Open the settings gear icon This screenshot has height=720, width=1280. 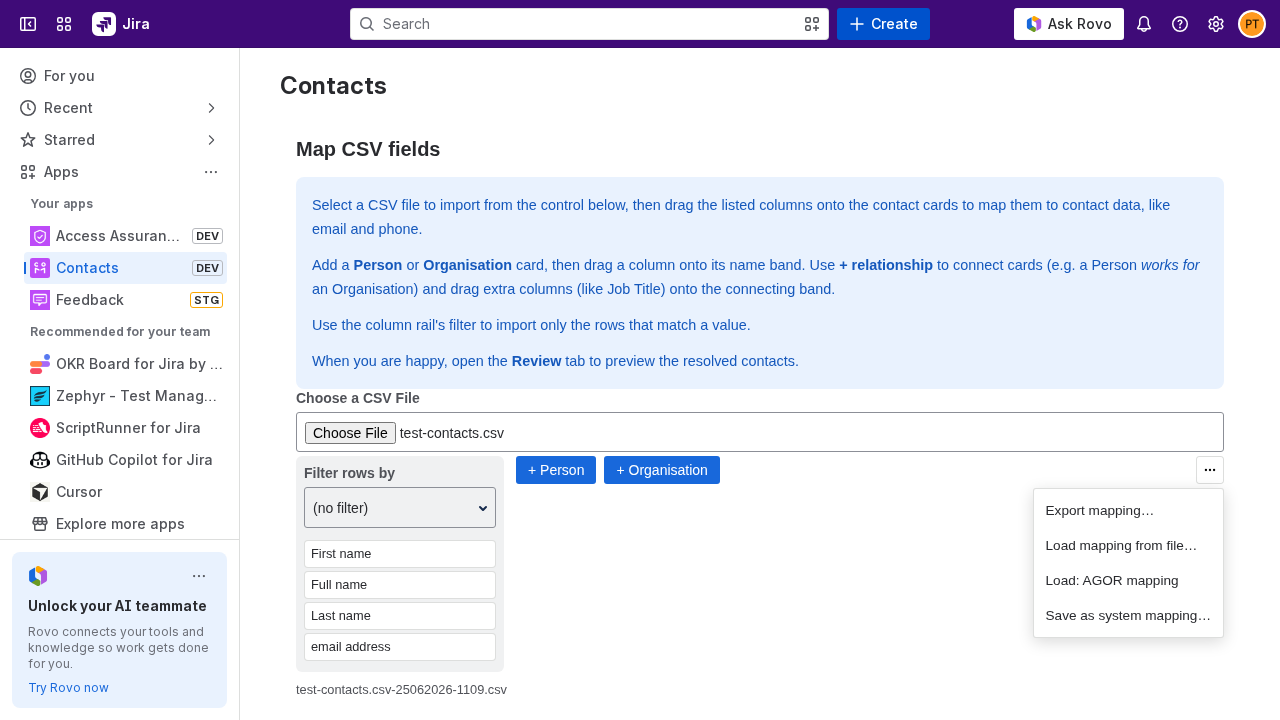(1216, 24)
